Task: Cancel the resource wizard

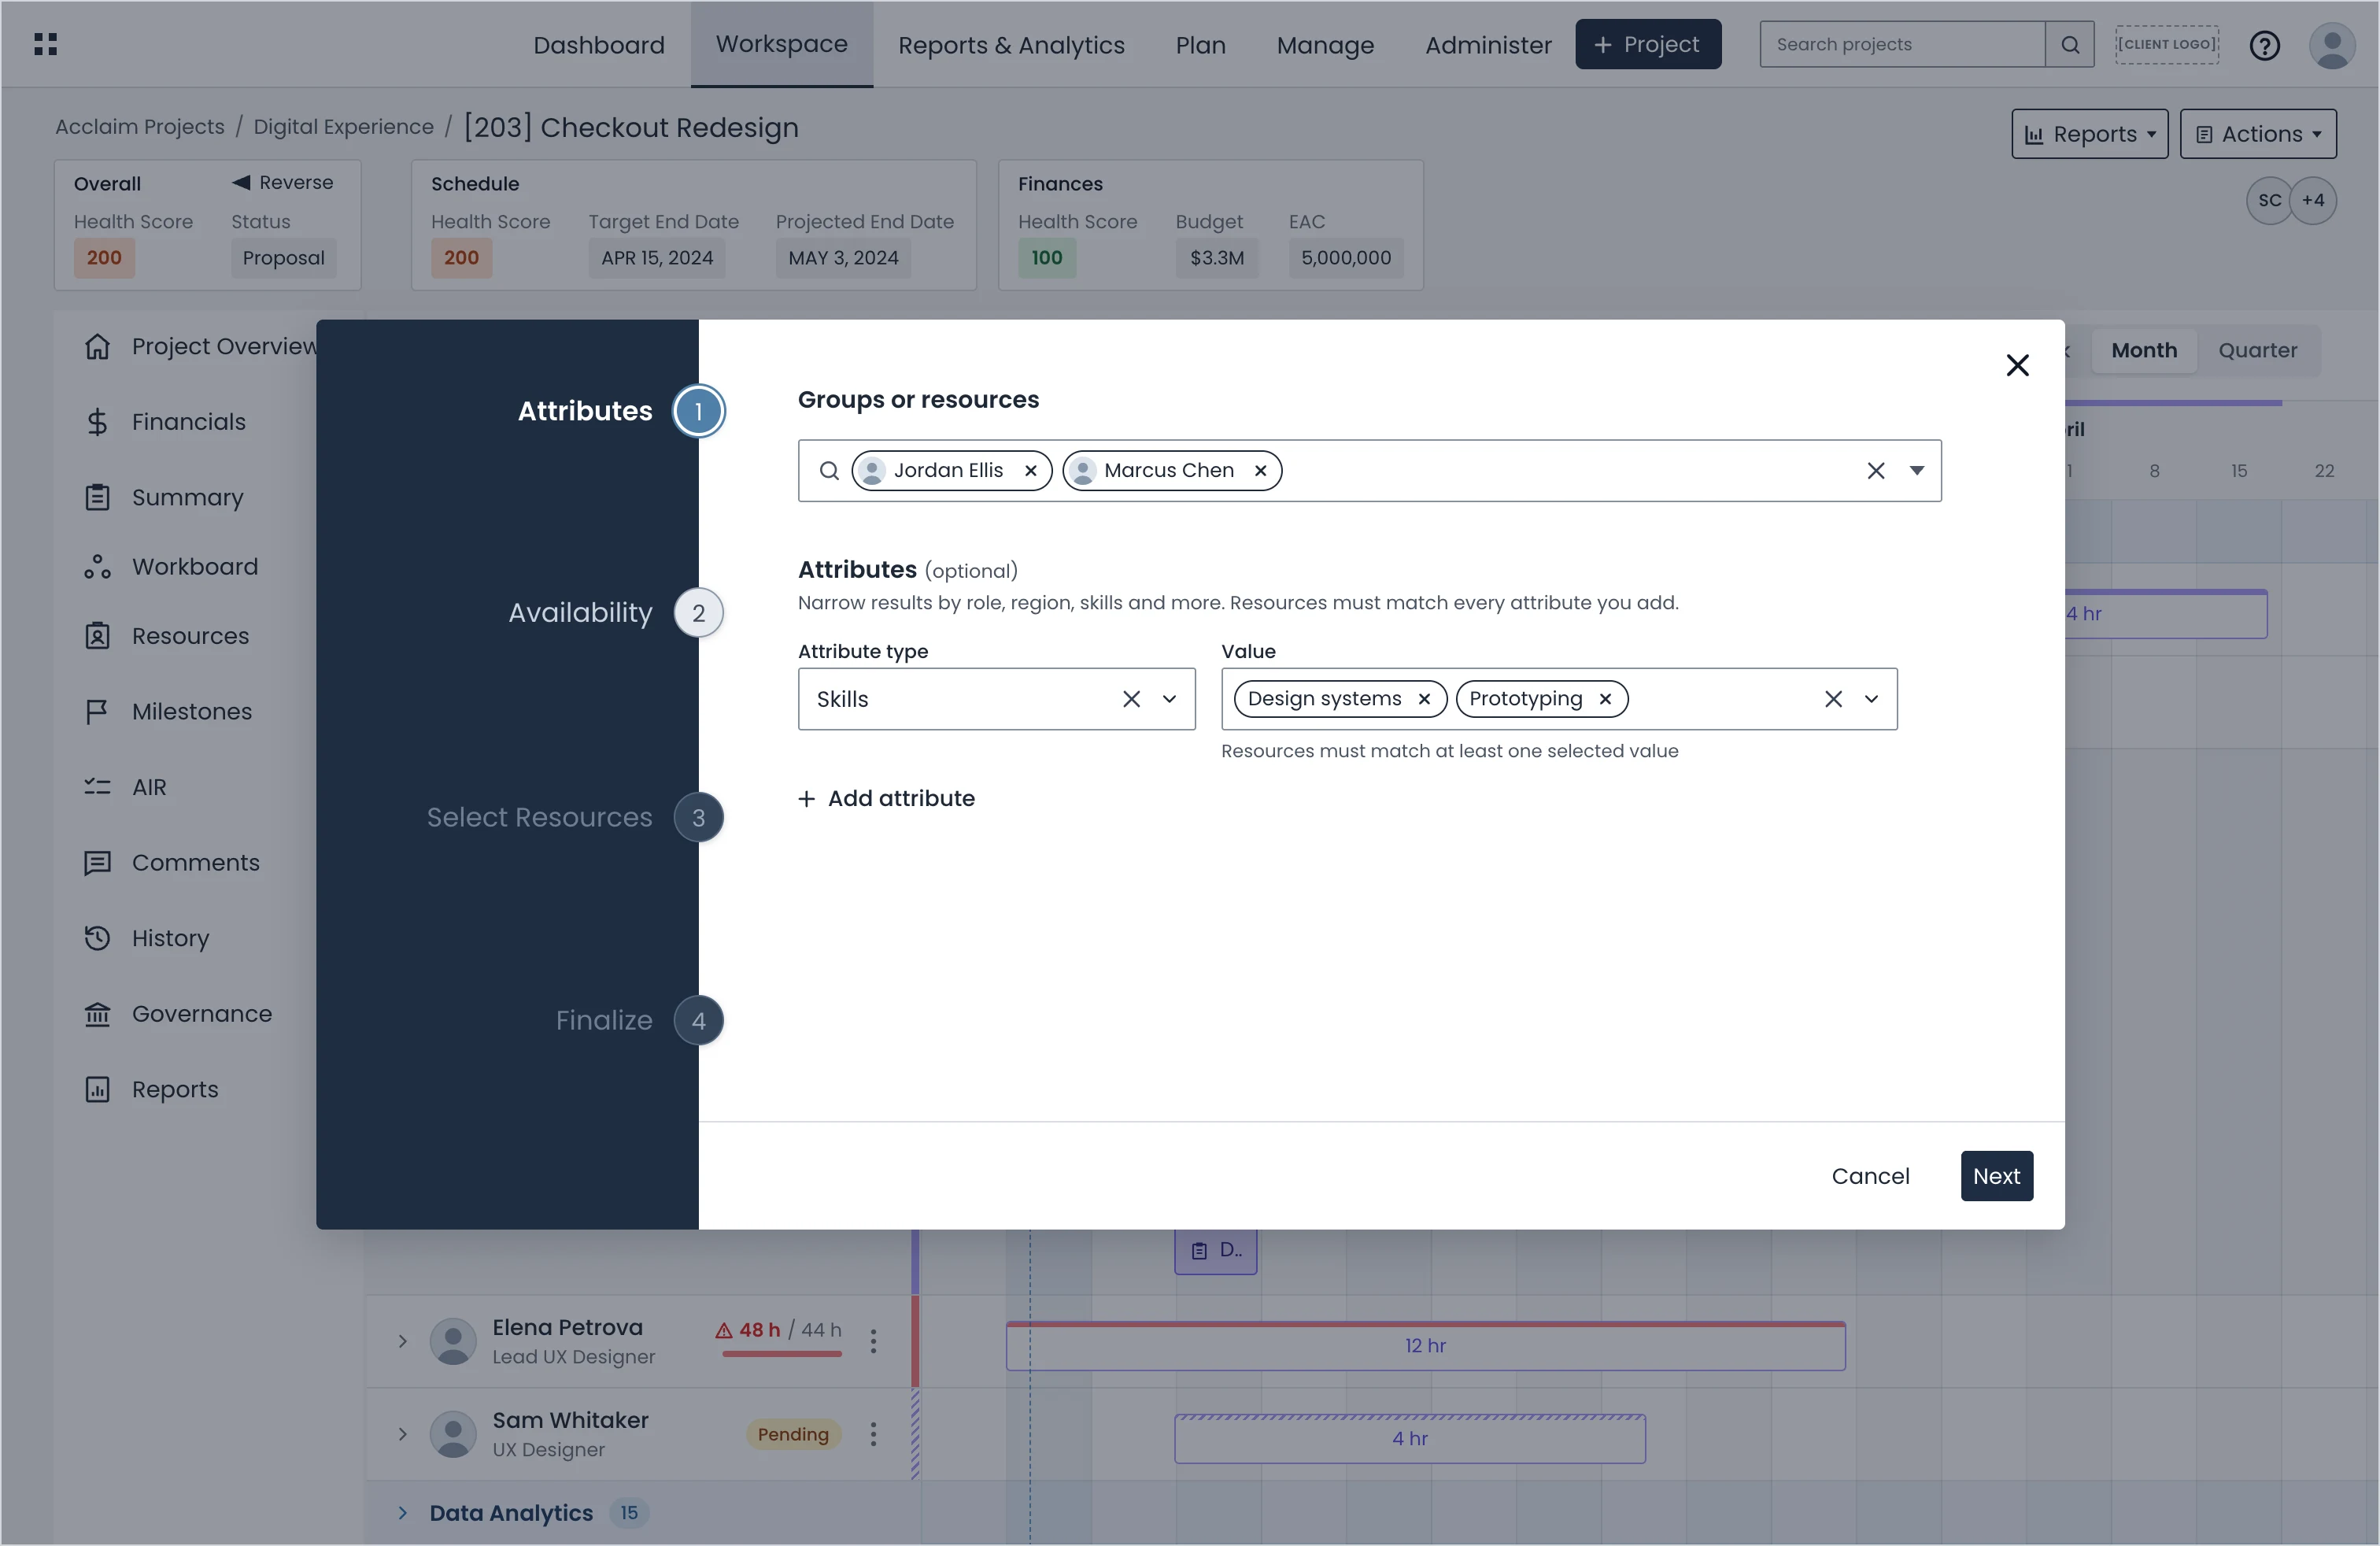Action: pyautogui.click(x=1870, y=1176)
